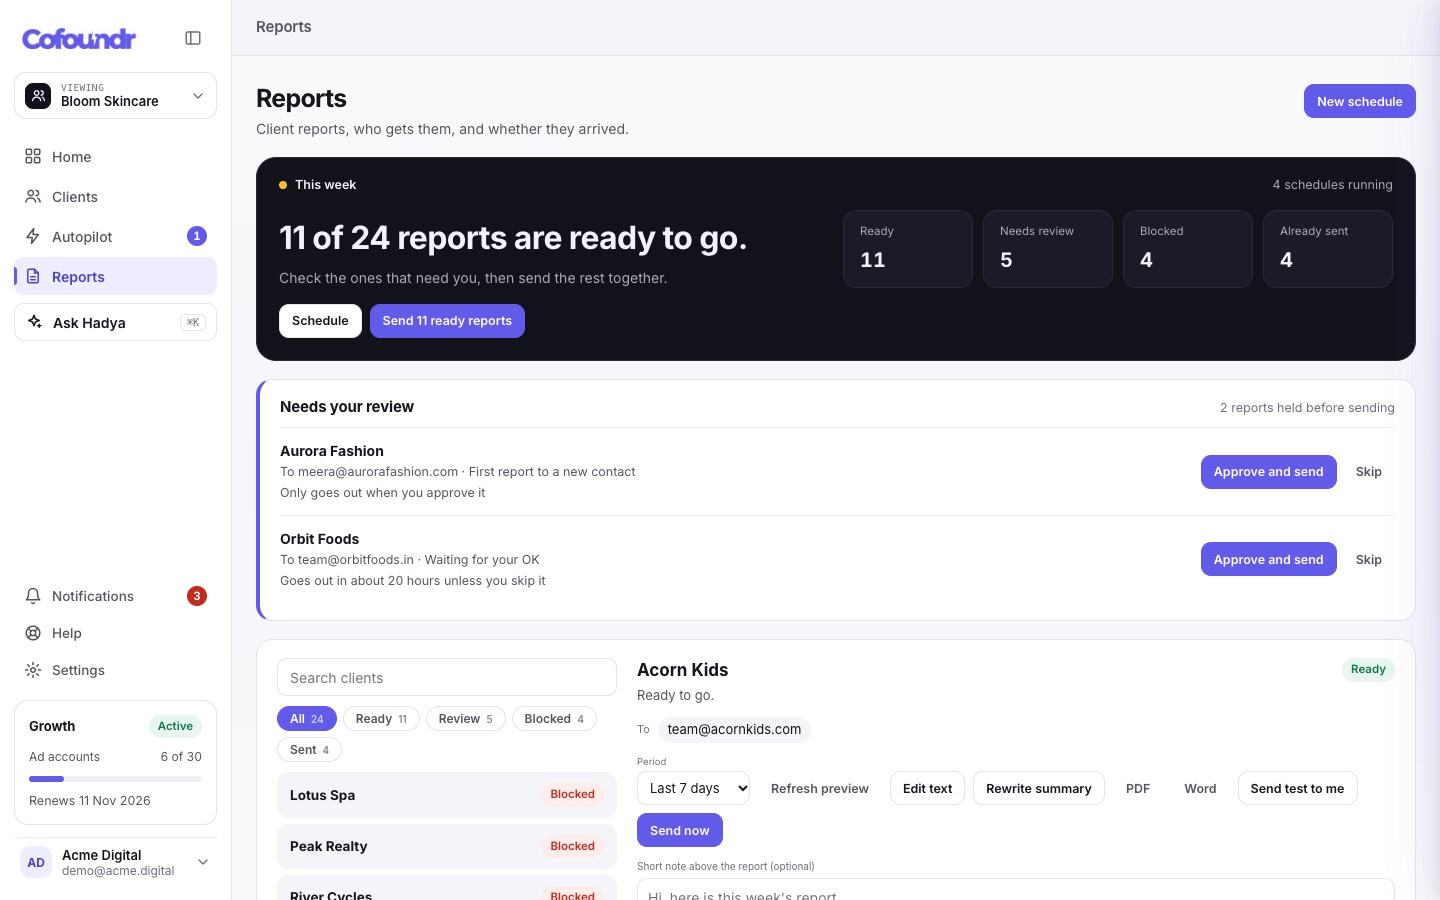1440x900 pixels.
Task: Click the Reports breadcrumb in top bar
Action: click(283, 27)
